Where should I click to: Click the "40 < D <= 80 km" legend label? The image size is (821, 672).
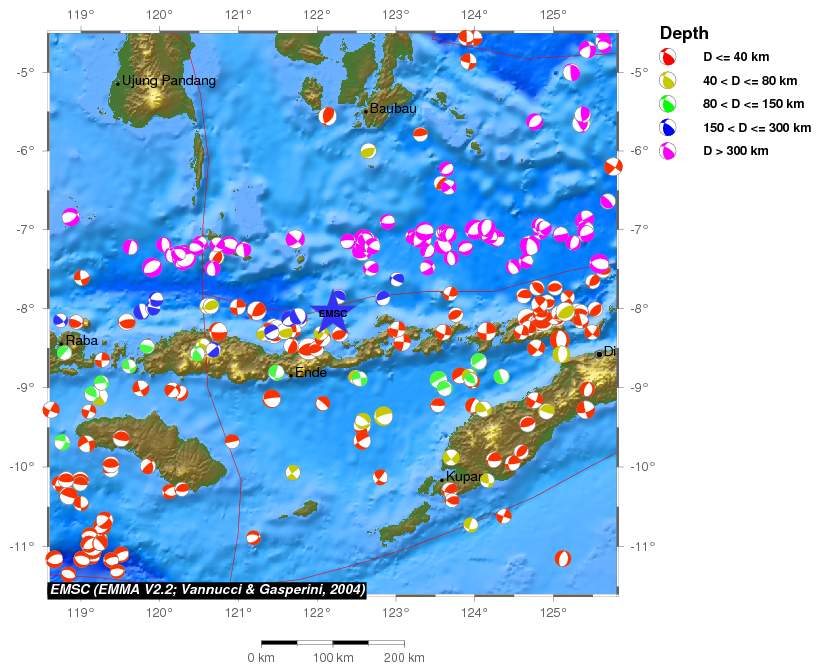pos(750,81)
